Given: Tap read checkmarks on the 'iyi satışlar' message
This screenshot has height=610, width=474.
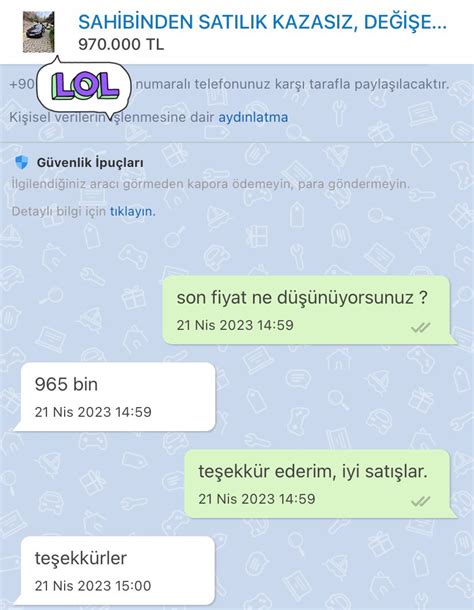Looking at the screenshot, I should point(420,501).
